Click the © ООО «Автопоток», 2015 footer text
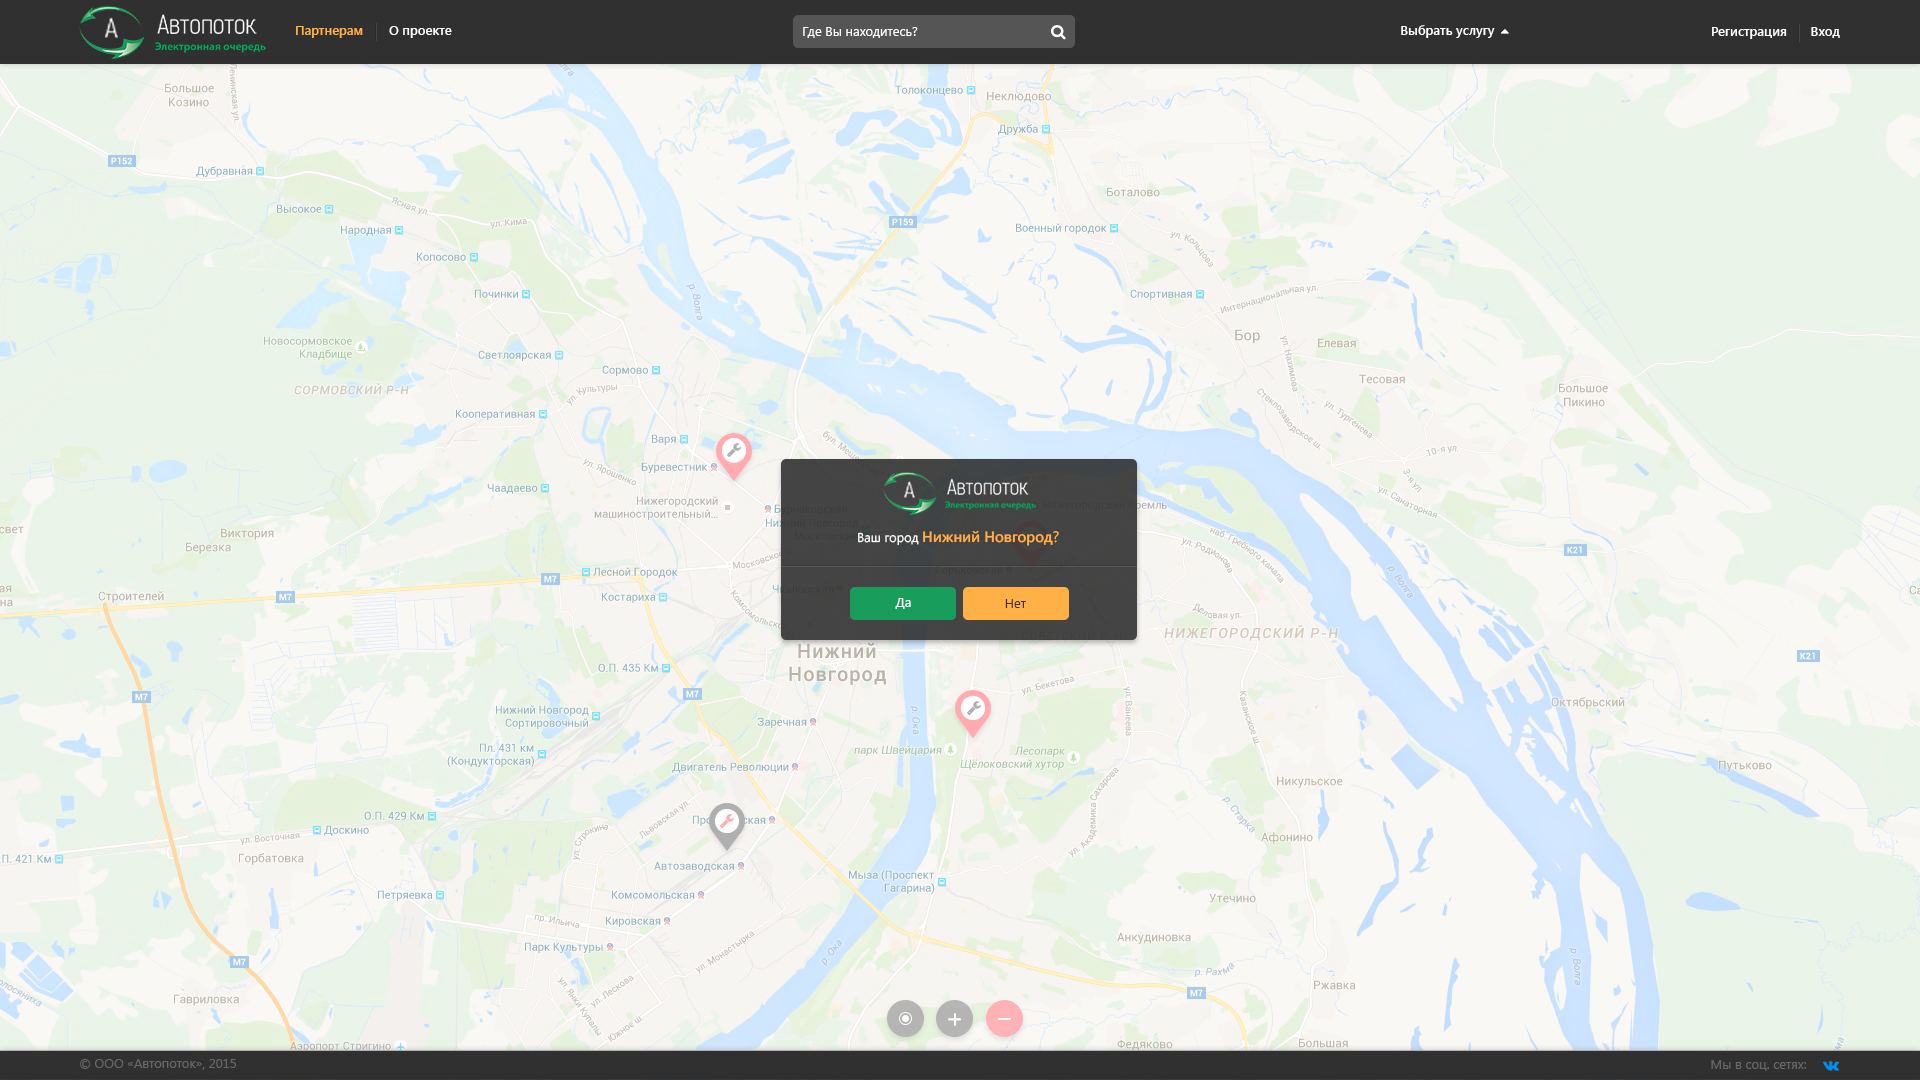Viewport: 1920px width, 1080px height. [x=158, y=1064]
